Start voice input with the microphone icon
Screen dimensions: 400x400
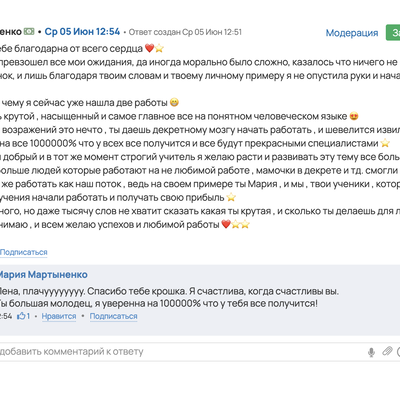[x=371, y=352]
